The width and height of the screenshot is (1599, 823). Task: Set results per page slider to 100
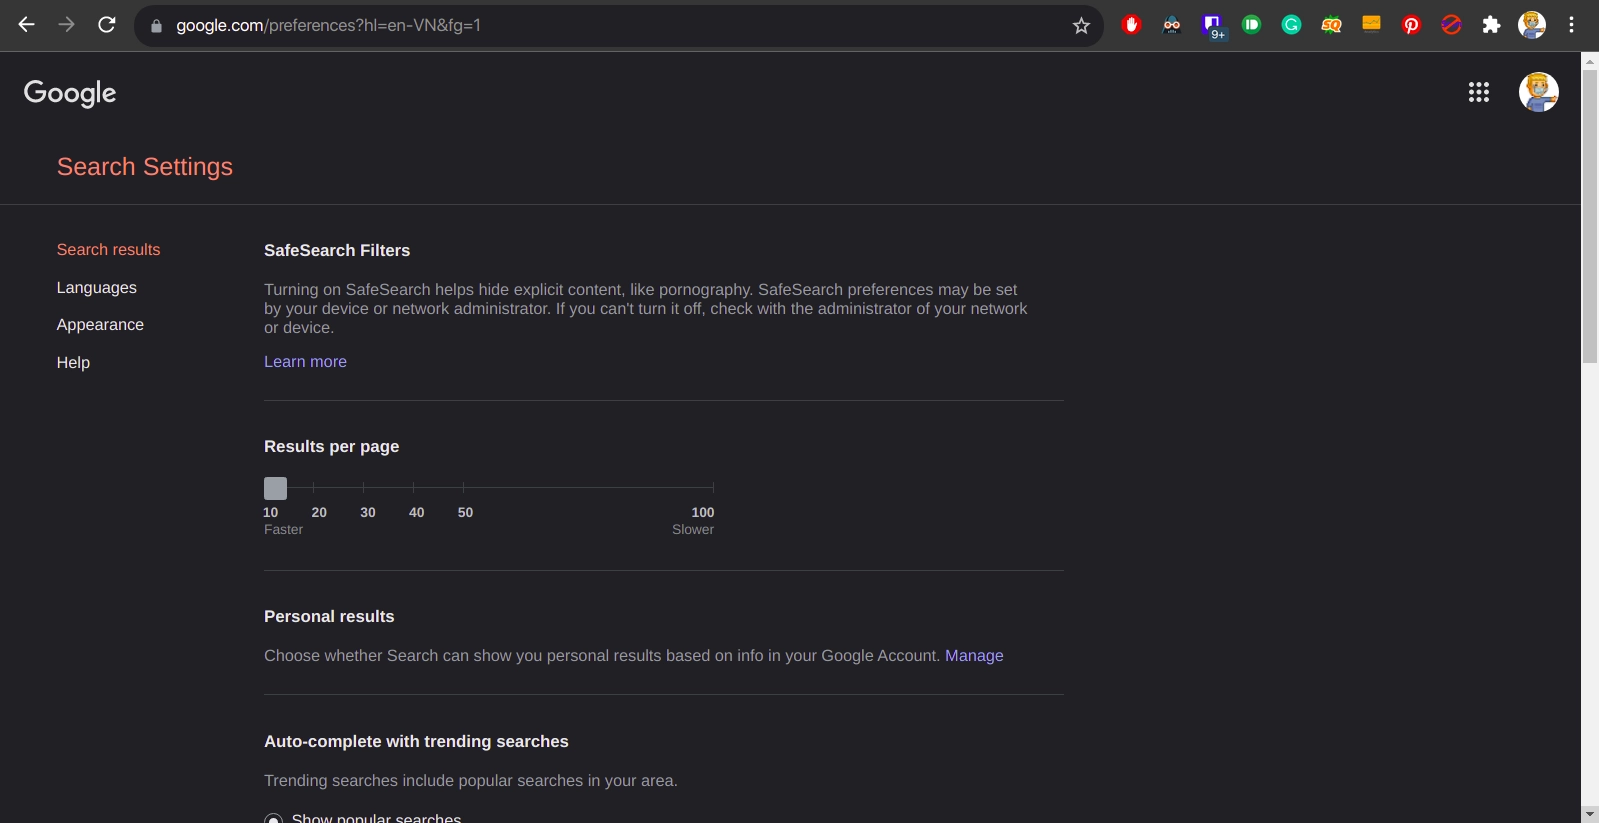click(x=713, y=488)
